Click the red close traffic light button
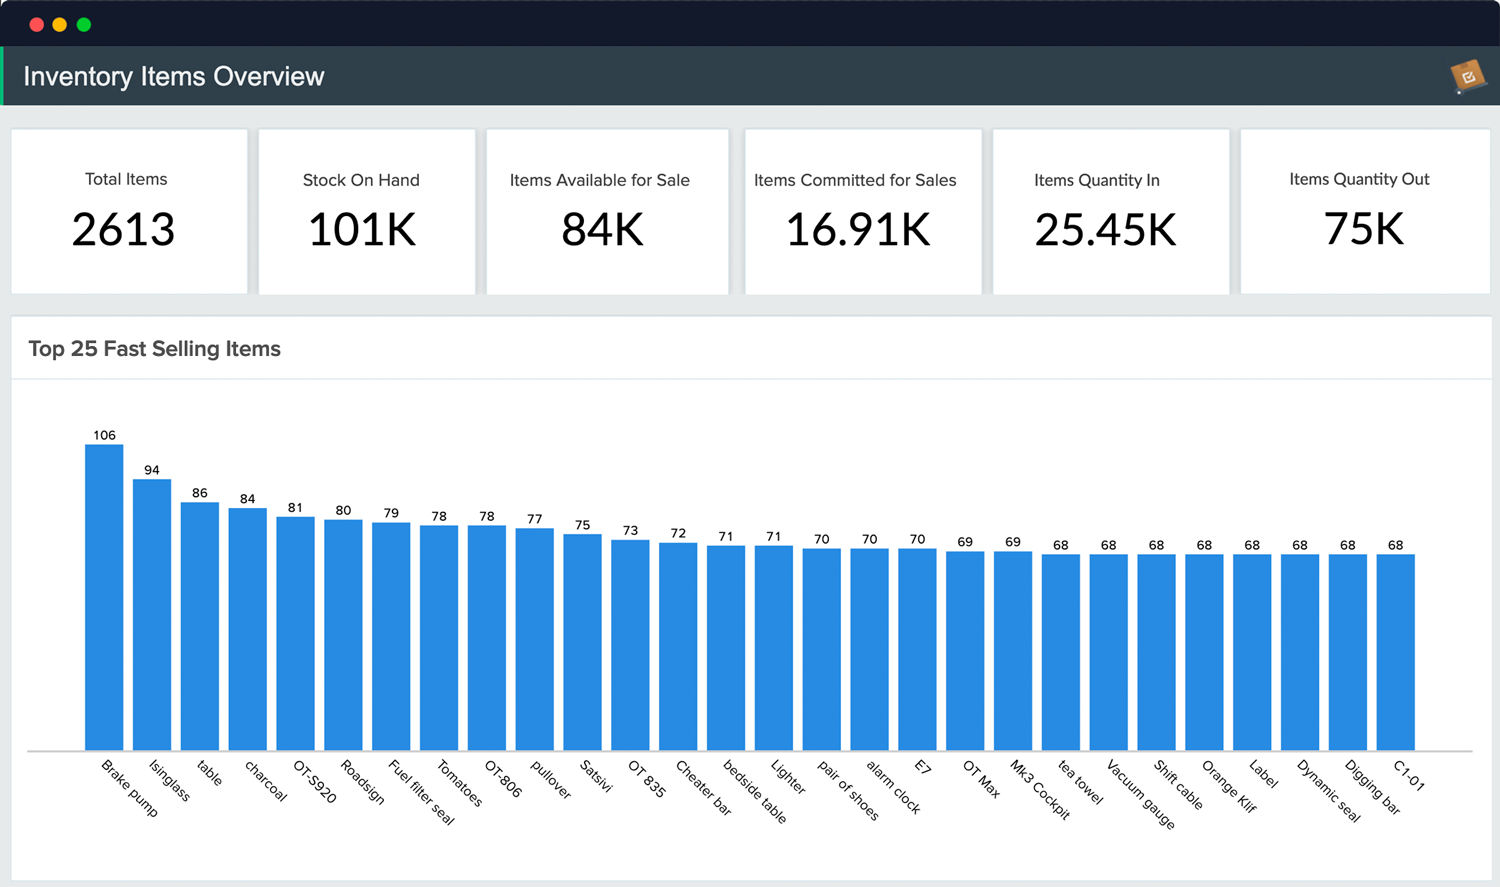 click(x=36, y=24)
